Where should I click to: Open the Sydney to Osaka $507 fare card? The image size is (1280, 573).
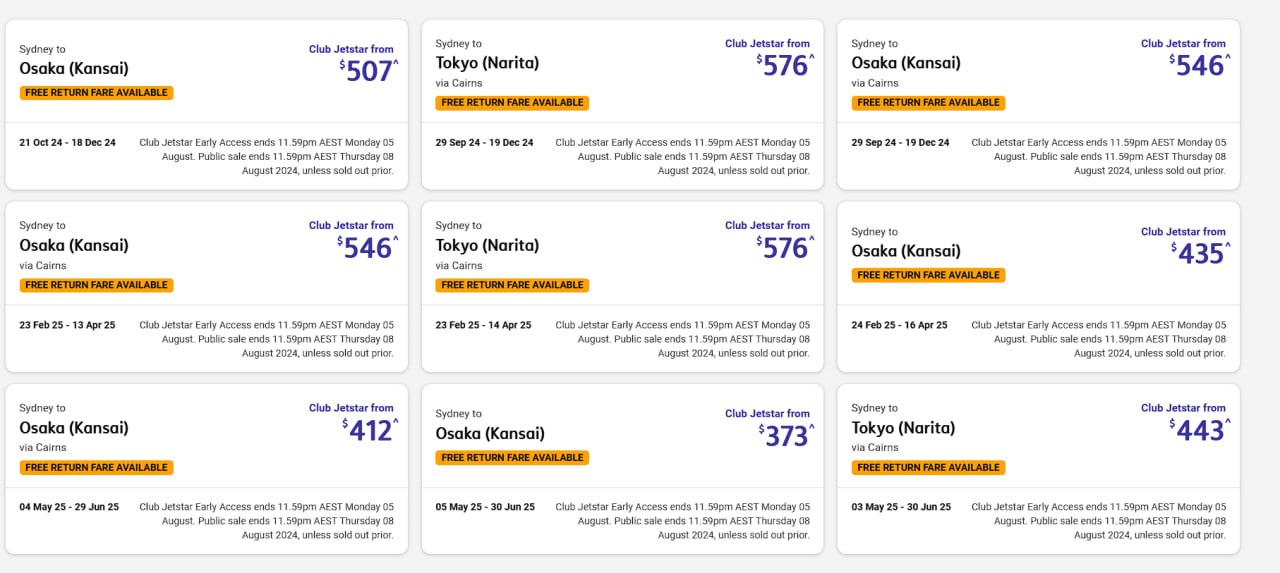[x=206, y=104]
